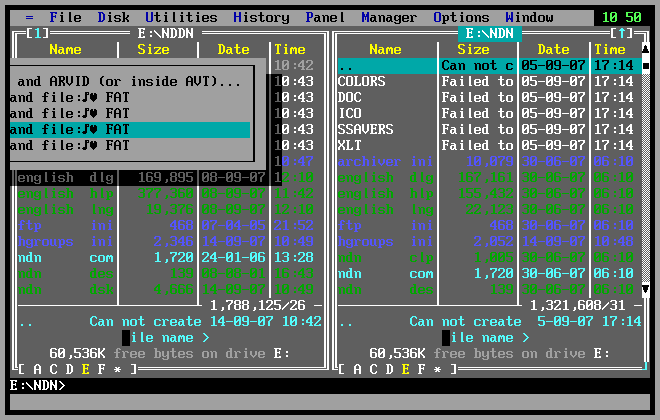Click the scrollbar up arrow in right panel

(x=645, y=49)
